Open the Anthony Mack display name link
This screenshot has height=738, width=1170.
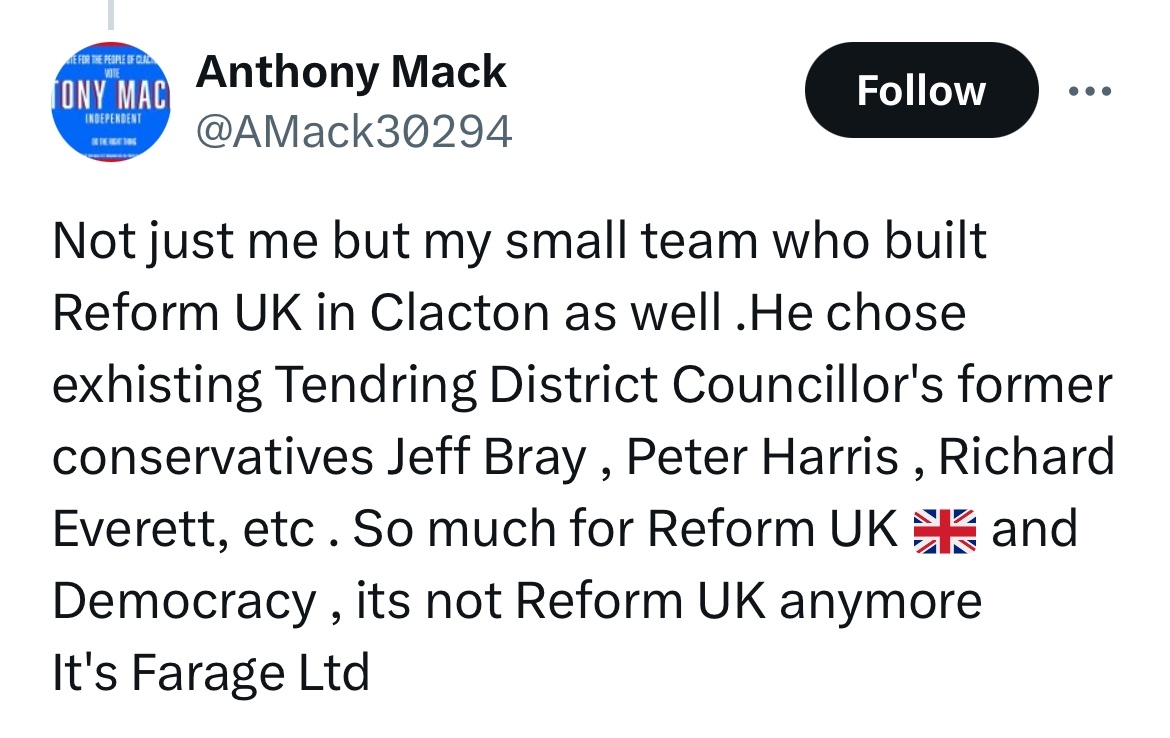pos(351,72)
